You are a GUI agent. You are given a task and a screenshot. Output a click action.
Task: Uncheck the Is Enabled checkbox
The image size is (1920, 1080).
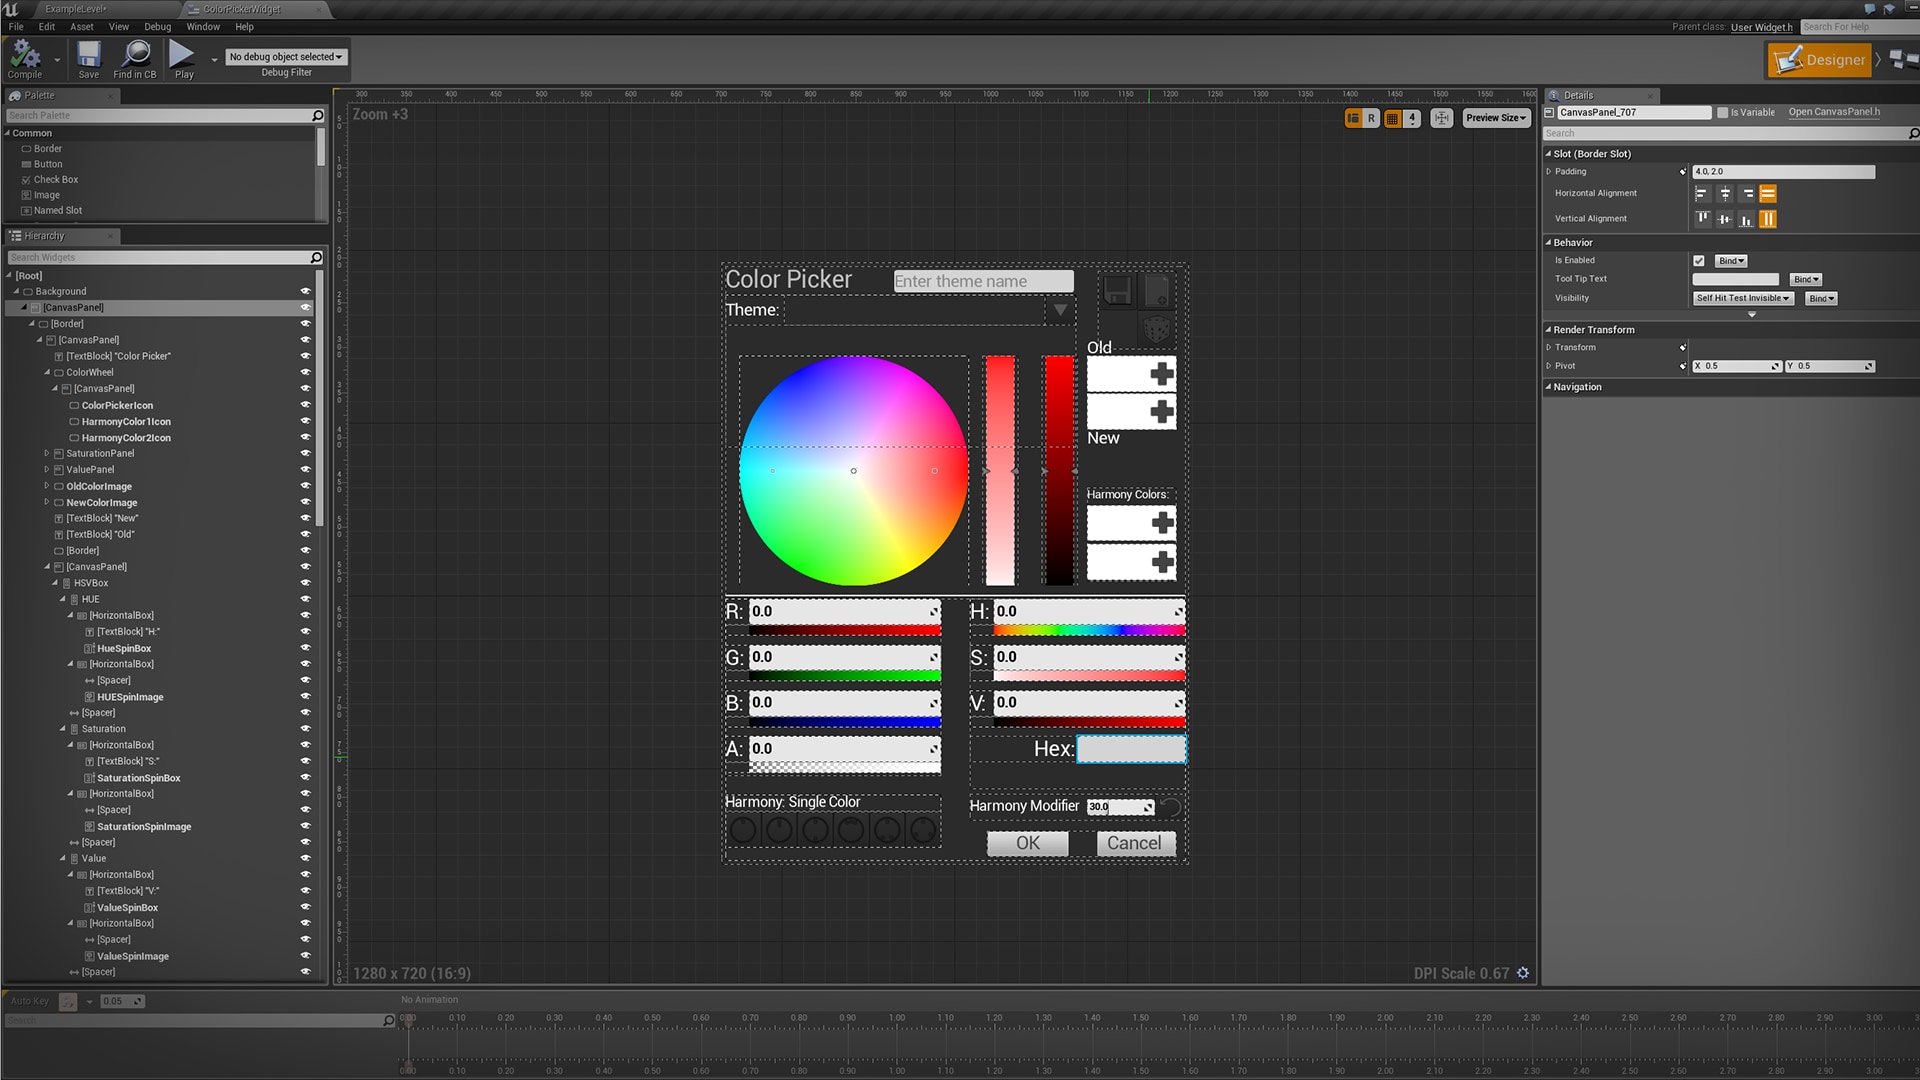tap(1698, 259)
